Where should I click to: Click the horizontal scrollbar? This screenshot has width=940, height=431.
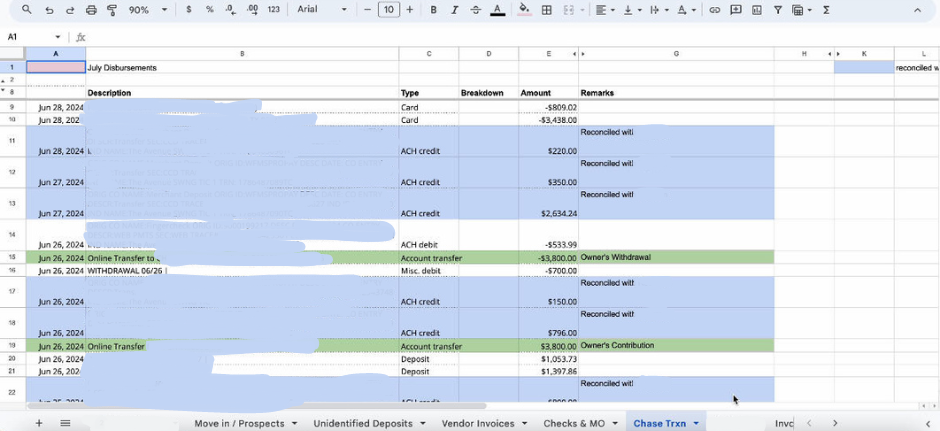coord(258,406)
